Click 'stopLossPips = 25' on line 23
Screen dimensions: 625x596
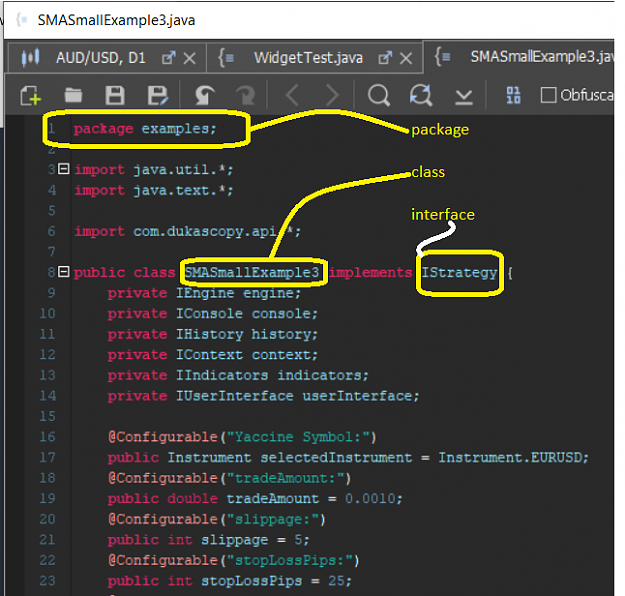click(273, 581)
